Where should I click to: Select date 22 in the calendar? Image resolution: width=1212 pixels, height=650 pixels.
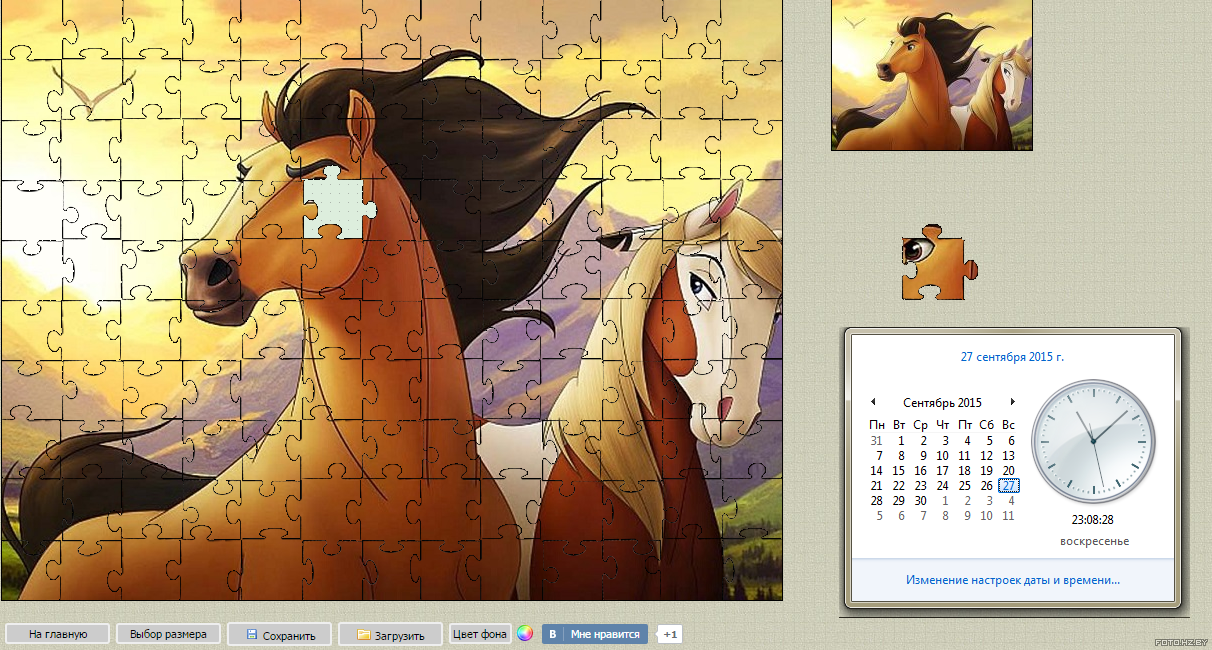pyautogui.click(x=899, y=486)
